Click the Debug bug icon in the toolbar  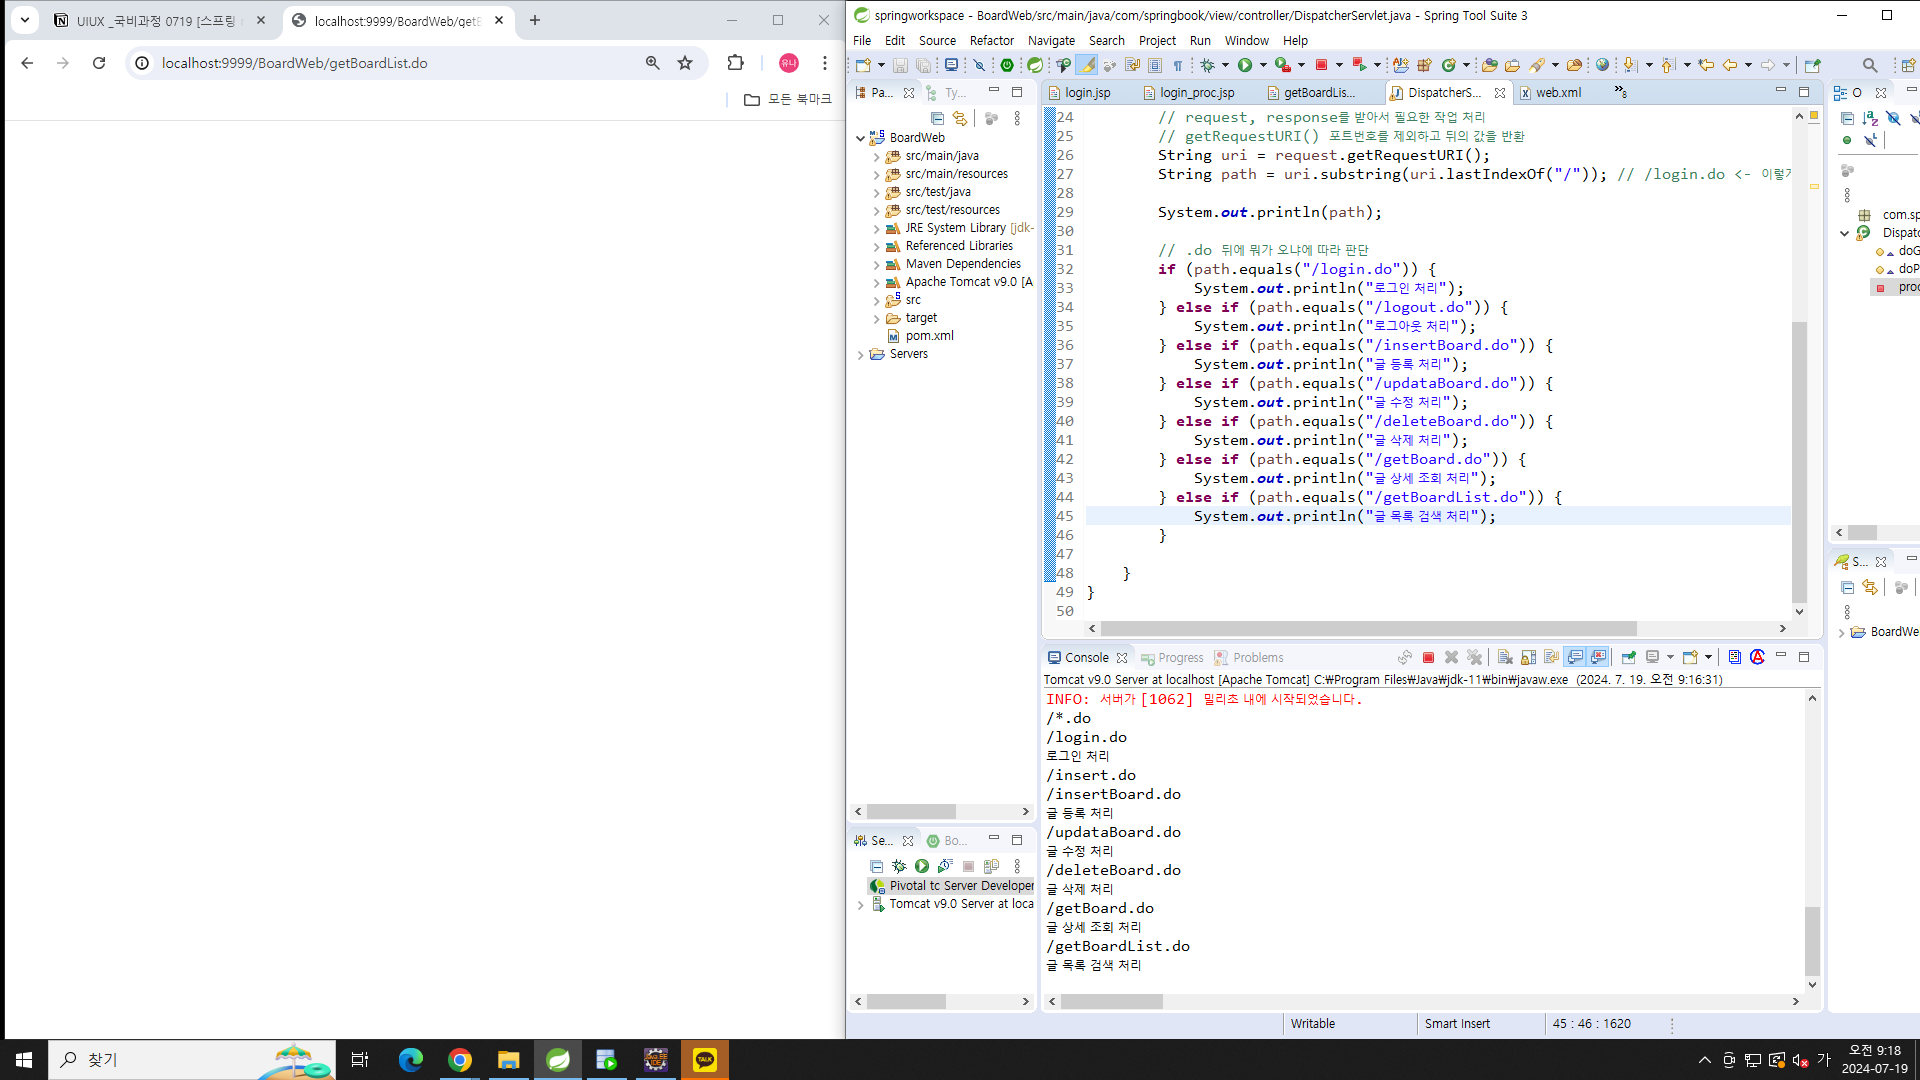pyautogui.click(x=1207, y=65)
